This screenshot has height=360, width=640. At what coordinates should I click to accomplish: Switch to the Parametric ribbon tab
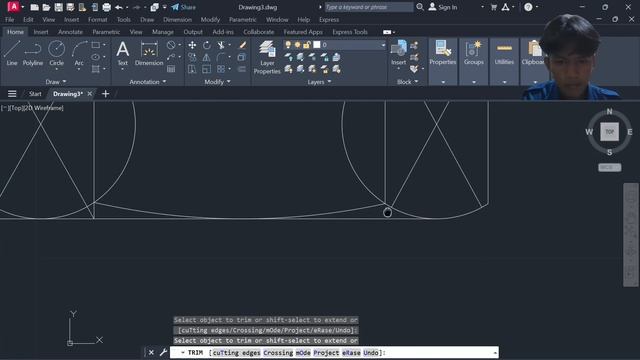pyautogui.click(x=106, y=32)
